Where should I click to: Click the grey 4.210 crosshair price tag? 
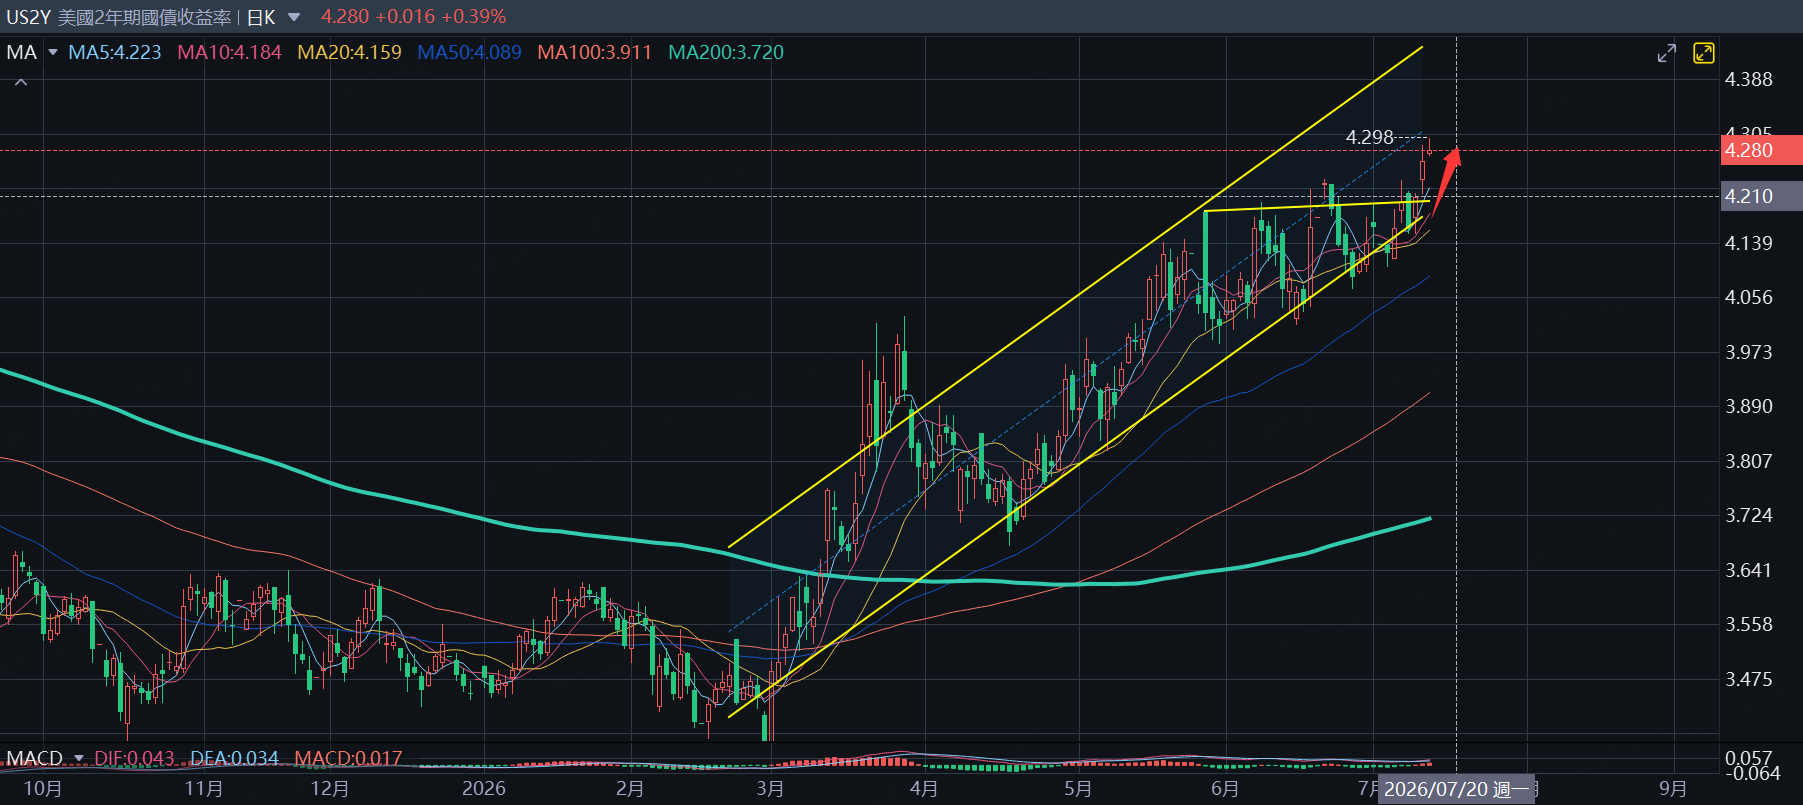click(x=1761, y=196)
